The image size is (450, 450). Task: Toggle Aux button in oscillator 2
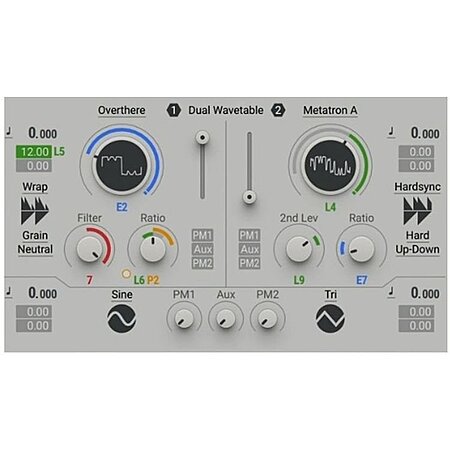249,249
